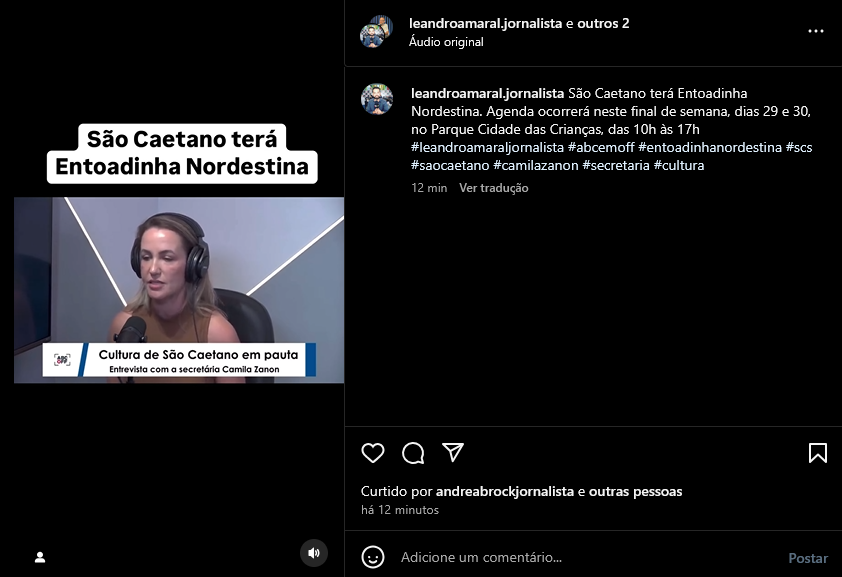
Task: Open the 'Áudio original' link
Action: 446,42
